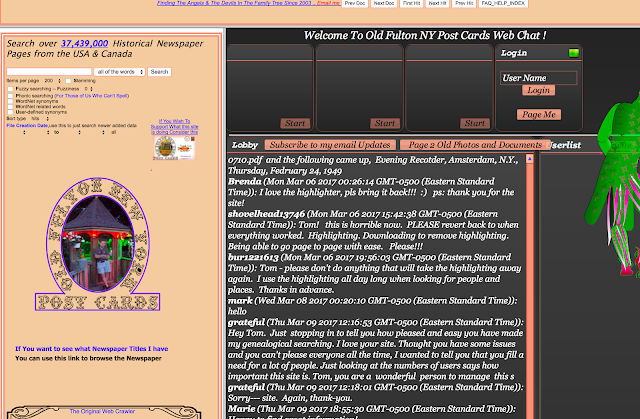Toggle the Phonic searching checkbox

[x=10, y=96]
